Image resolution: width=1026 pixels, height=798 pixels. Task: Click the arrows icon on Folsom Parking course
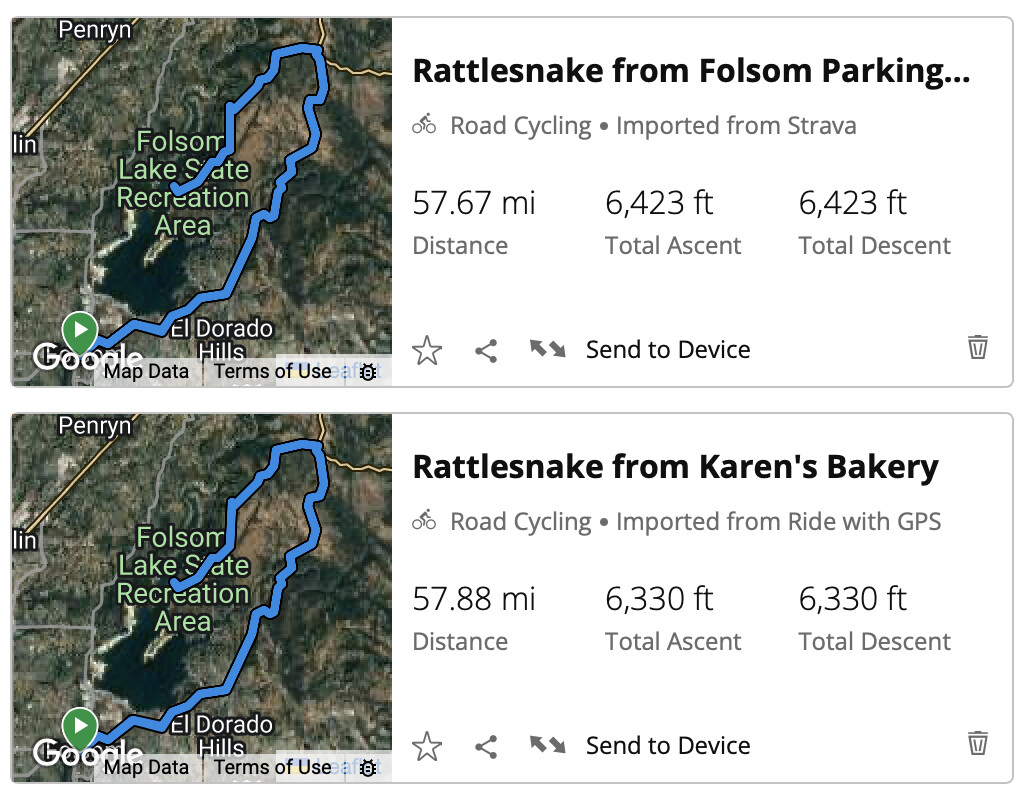coord(548,349)
